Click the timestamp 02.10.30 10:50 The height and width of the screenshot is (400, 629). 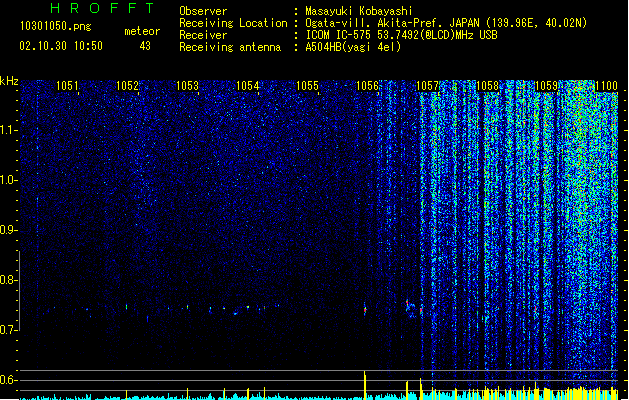[x=61, y=46]
